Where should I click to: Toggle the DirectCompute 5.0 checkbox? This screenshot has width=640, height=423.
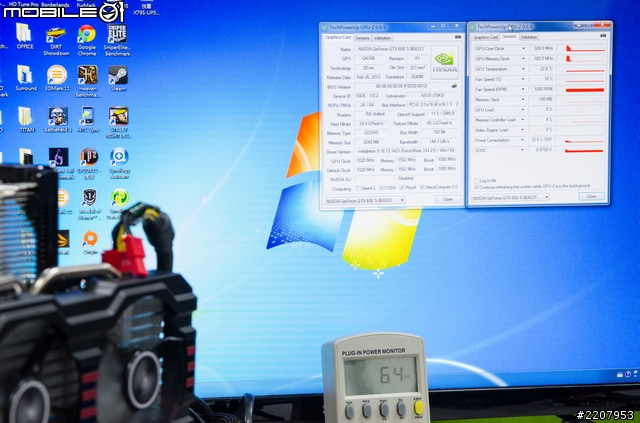coord(422,187)
